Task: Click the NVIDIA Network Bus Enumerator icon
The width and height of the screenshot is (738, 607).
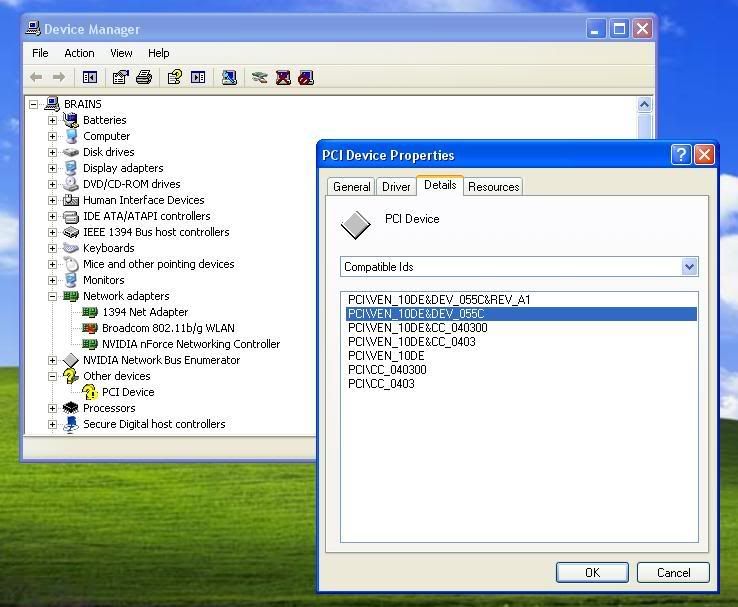Action: [71, 360]
